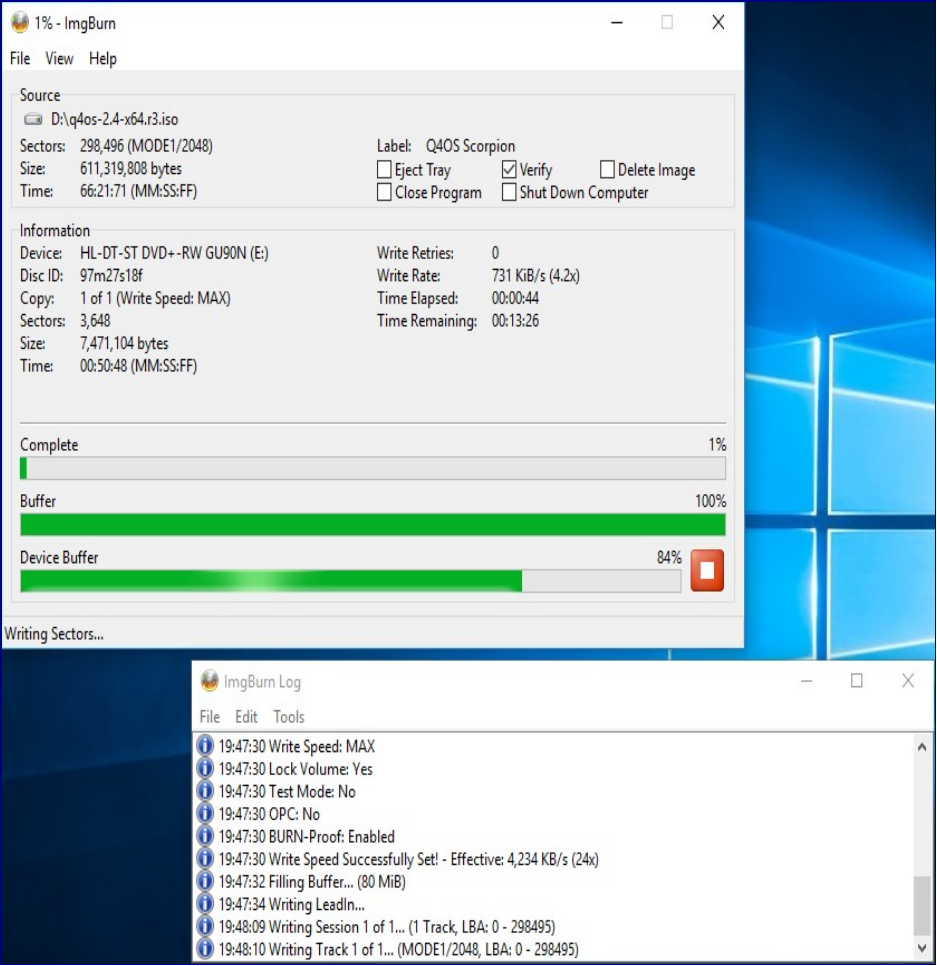Click the Device Buffer progress bar
This screenshot has width=937, height=966.
pos(351,581)
